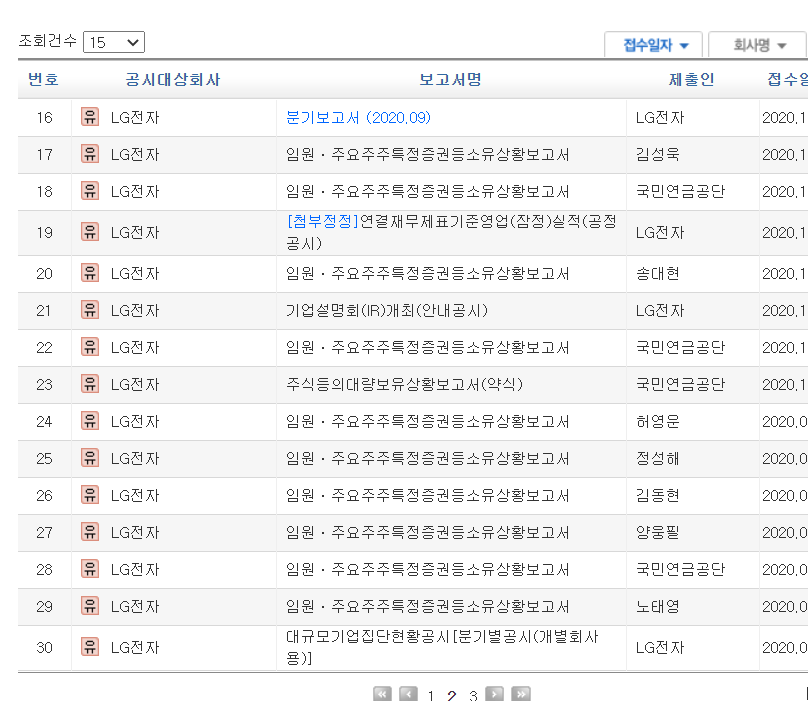Viewport: 808px width, 701px height.
Task: Click the 유 market icon in row 23
Action: click(90, 385)
